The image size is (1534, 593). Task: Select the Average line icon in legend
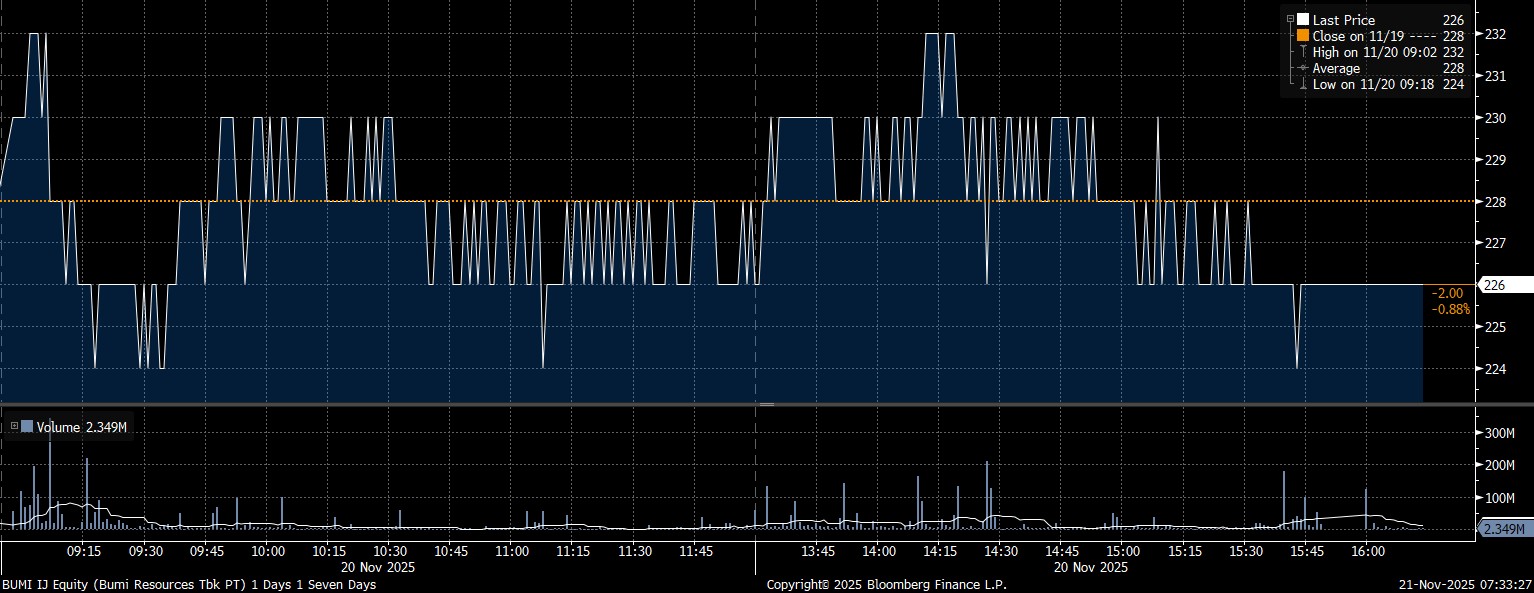[x=1302, y=68]
